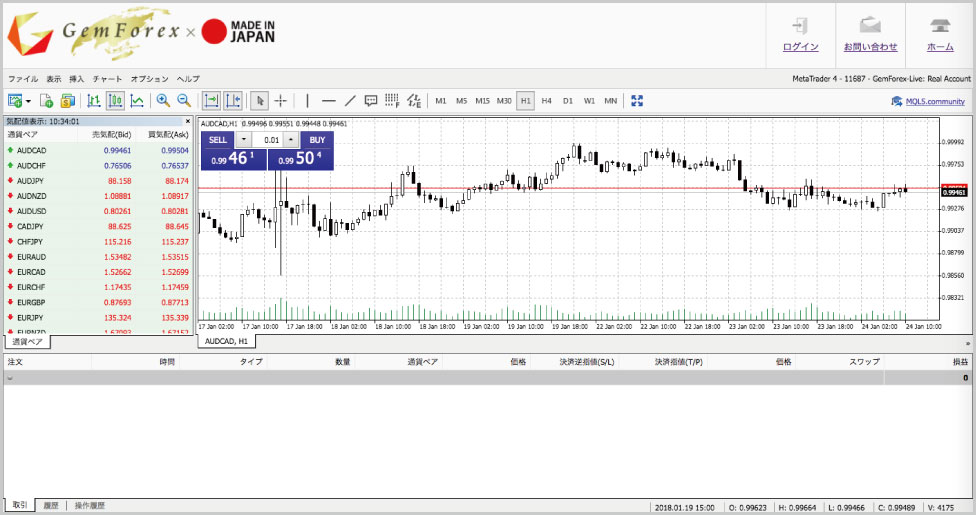Image resolution: width=976 pixels, height=515 pixels.
Task: Open the ファイル menu
Action: point(23,79)
